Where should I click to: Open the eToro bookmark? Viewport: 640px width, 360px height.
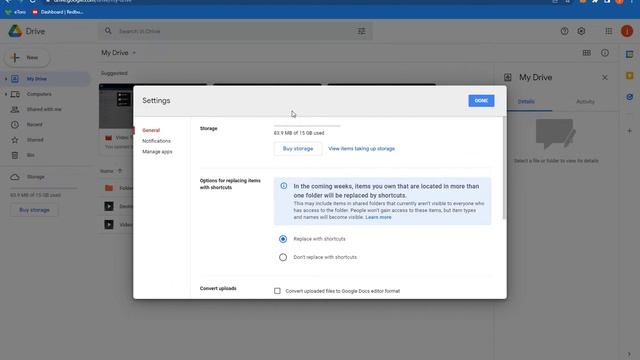click(16, 12)
